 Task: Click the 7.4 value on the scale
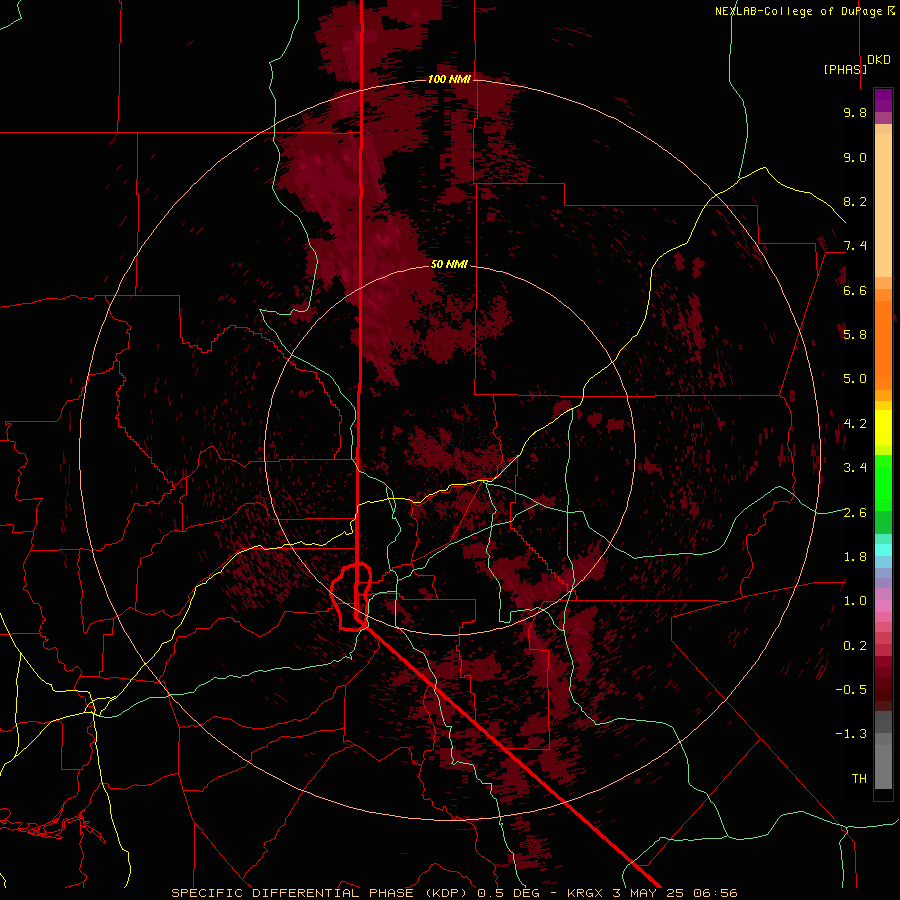[855, 246]
